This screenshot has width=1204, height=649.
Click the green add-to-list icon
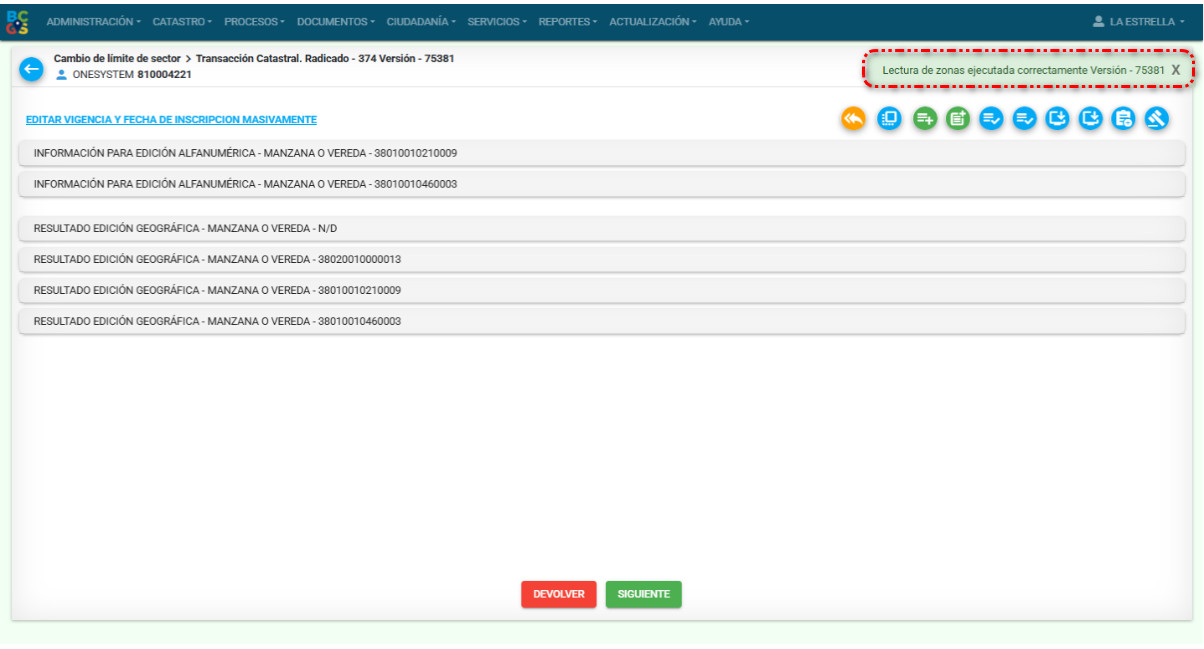tap(925, 119)
